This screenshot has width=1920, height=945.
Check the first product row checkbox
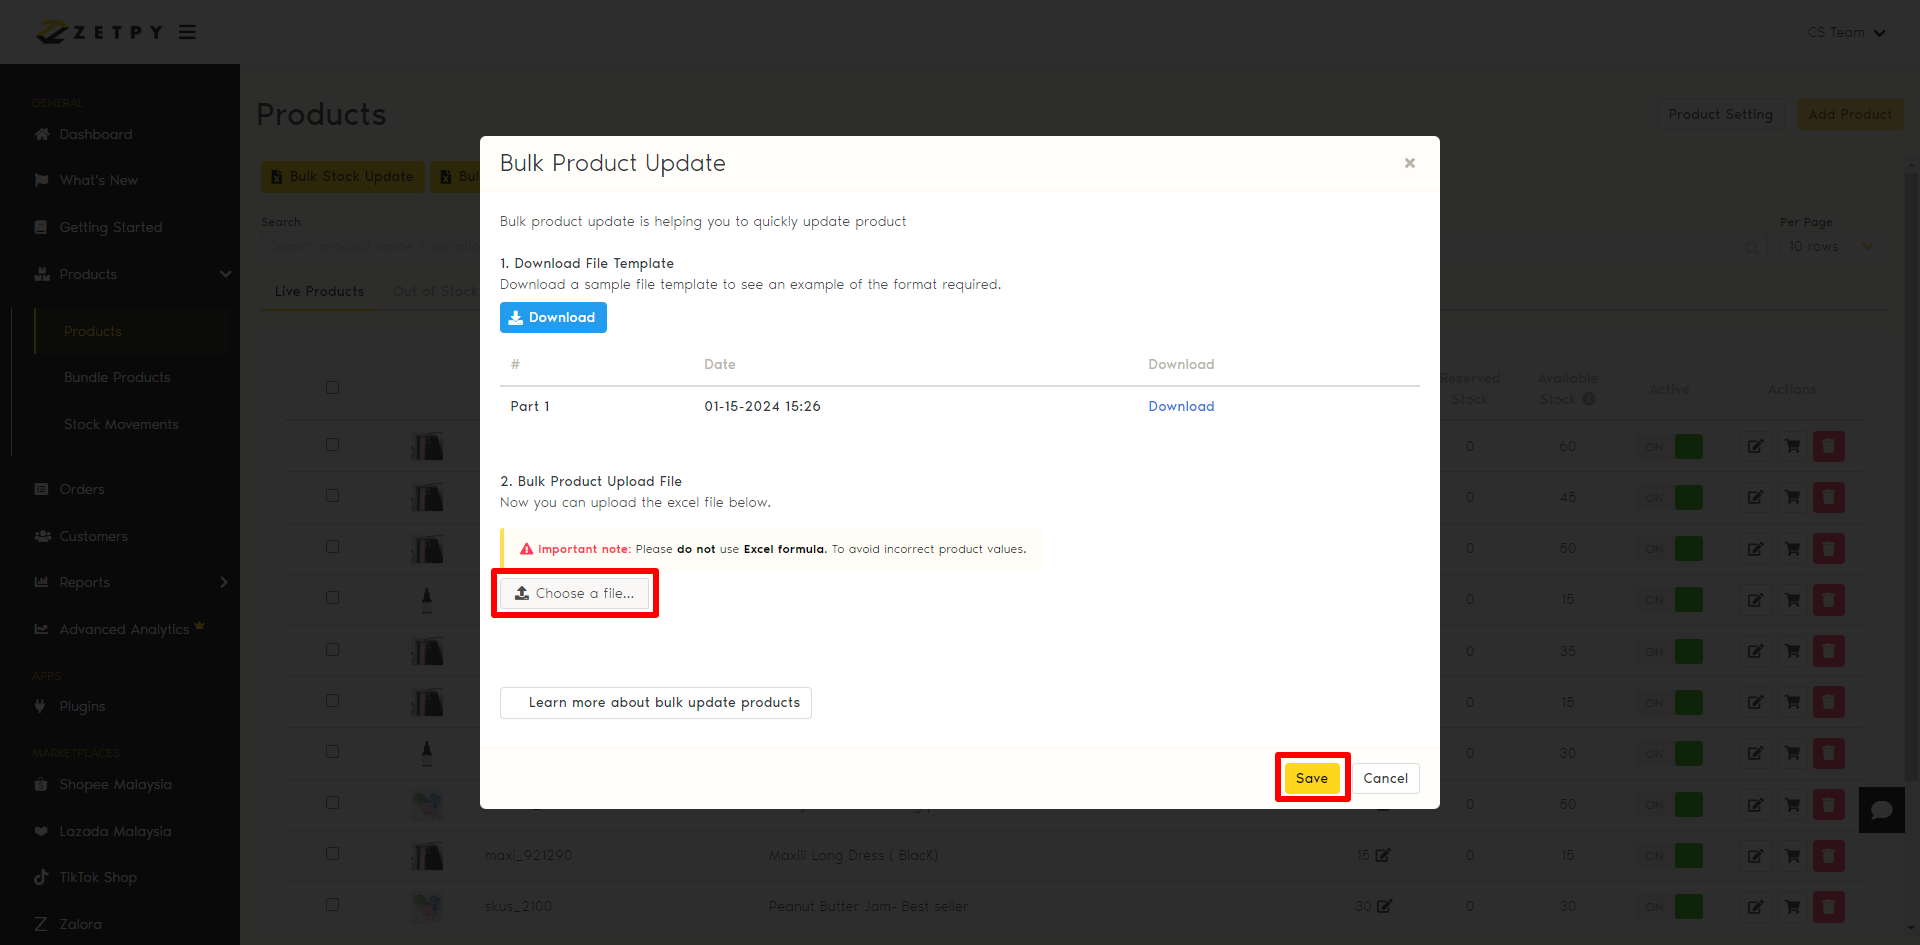click(332, 444)
